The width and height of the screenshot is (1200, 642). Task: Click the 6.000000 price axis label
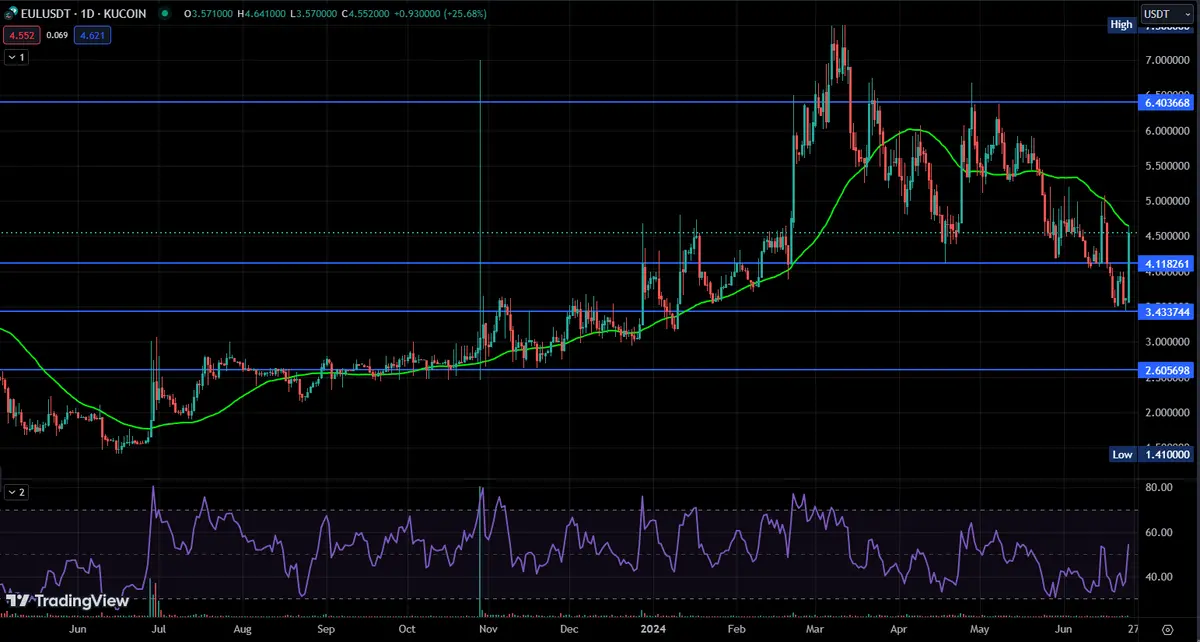coord(1166,131)
